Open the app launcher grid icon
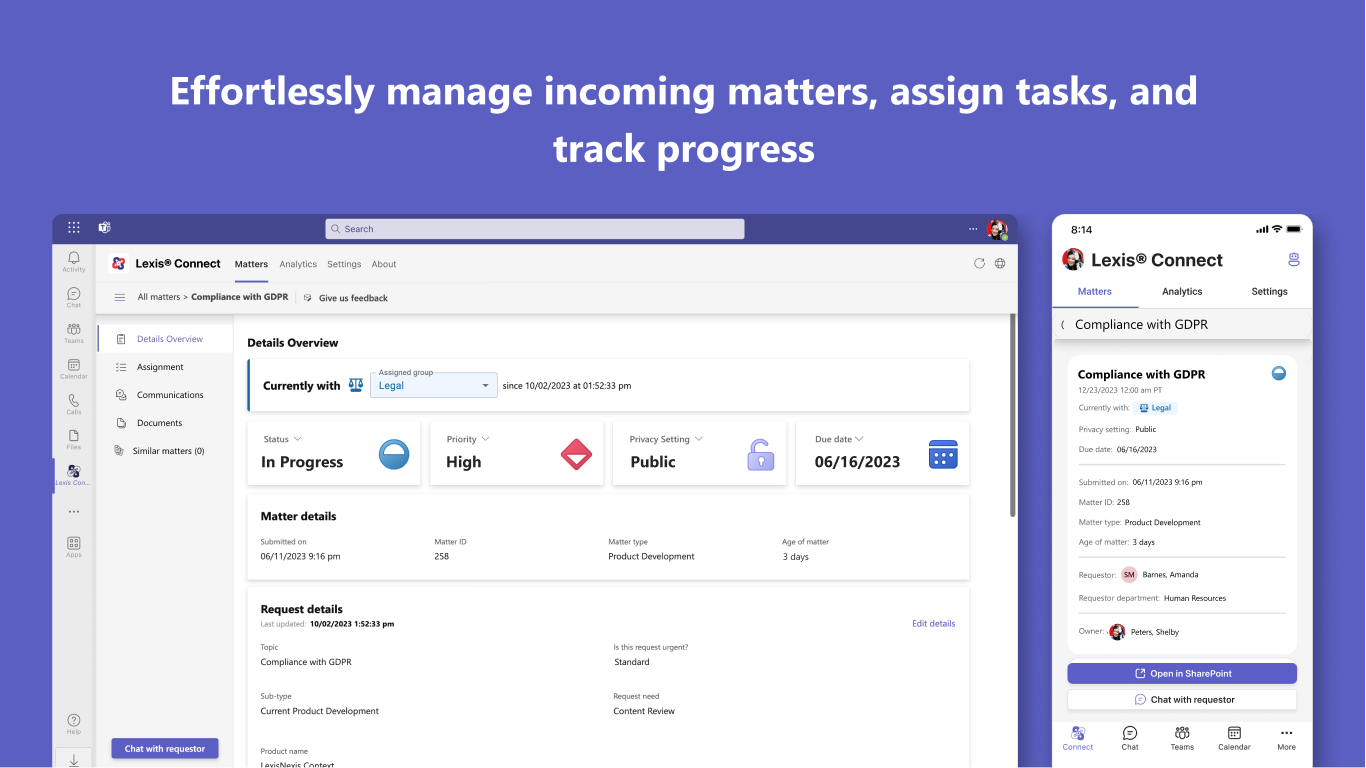The width and height of the screenshot is (1366, 768). click(74, 228)
